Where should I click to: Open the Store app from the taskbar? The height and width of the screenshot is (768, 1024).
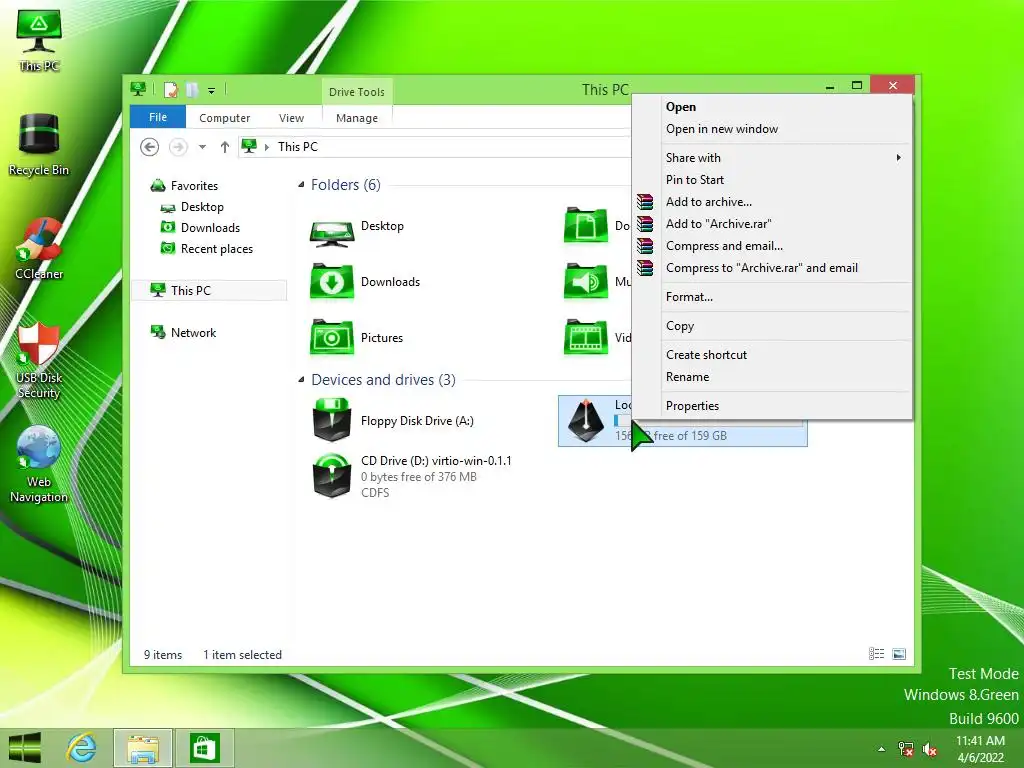[204, 748]
